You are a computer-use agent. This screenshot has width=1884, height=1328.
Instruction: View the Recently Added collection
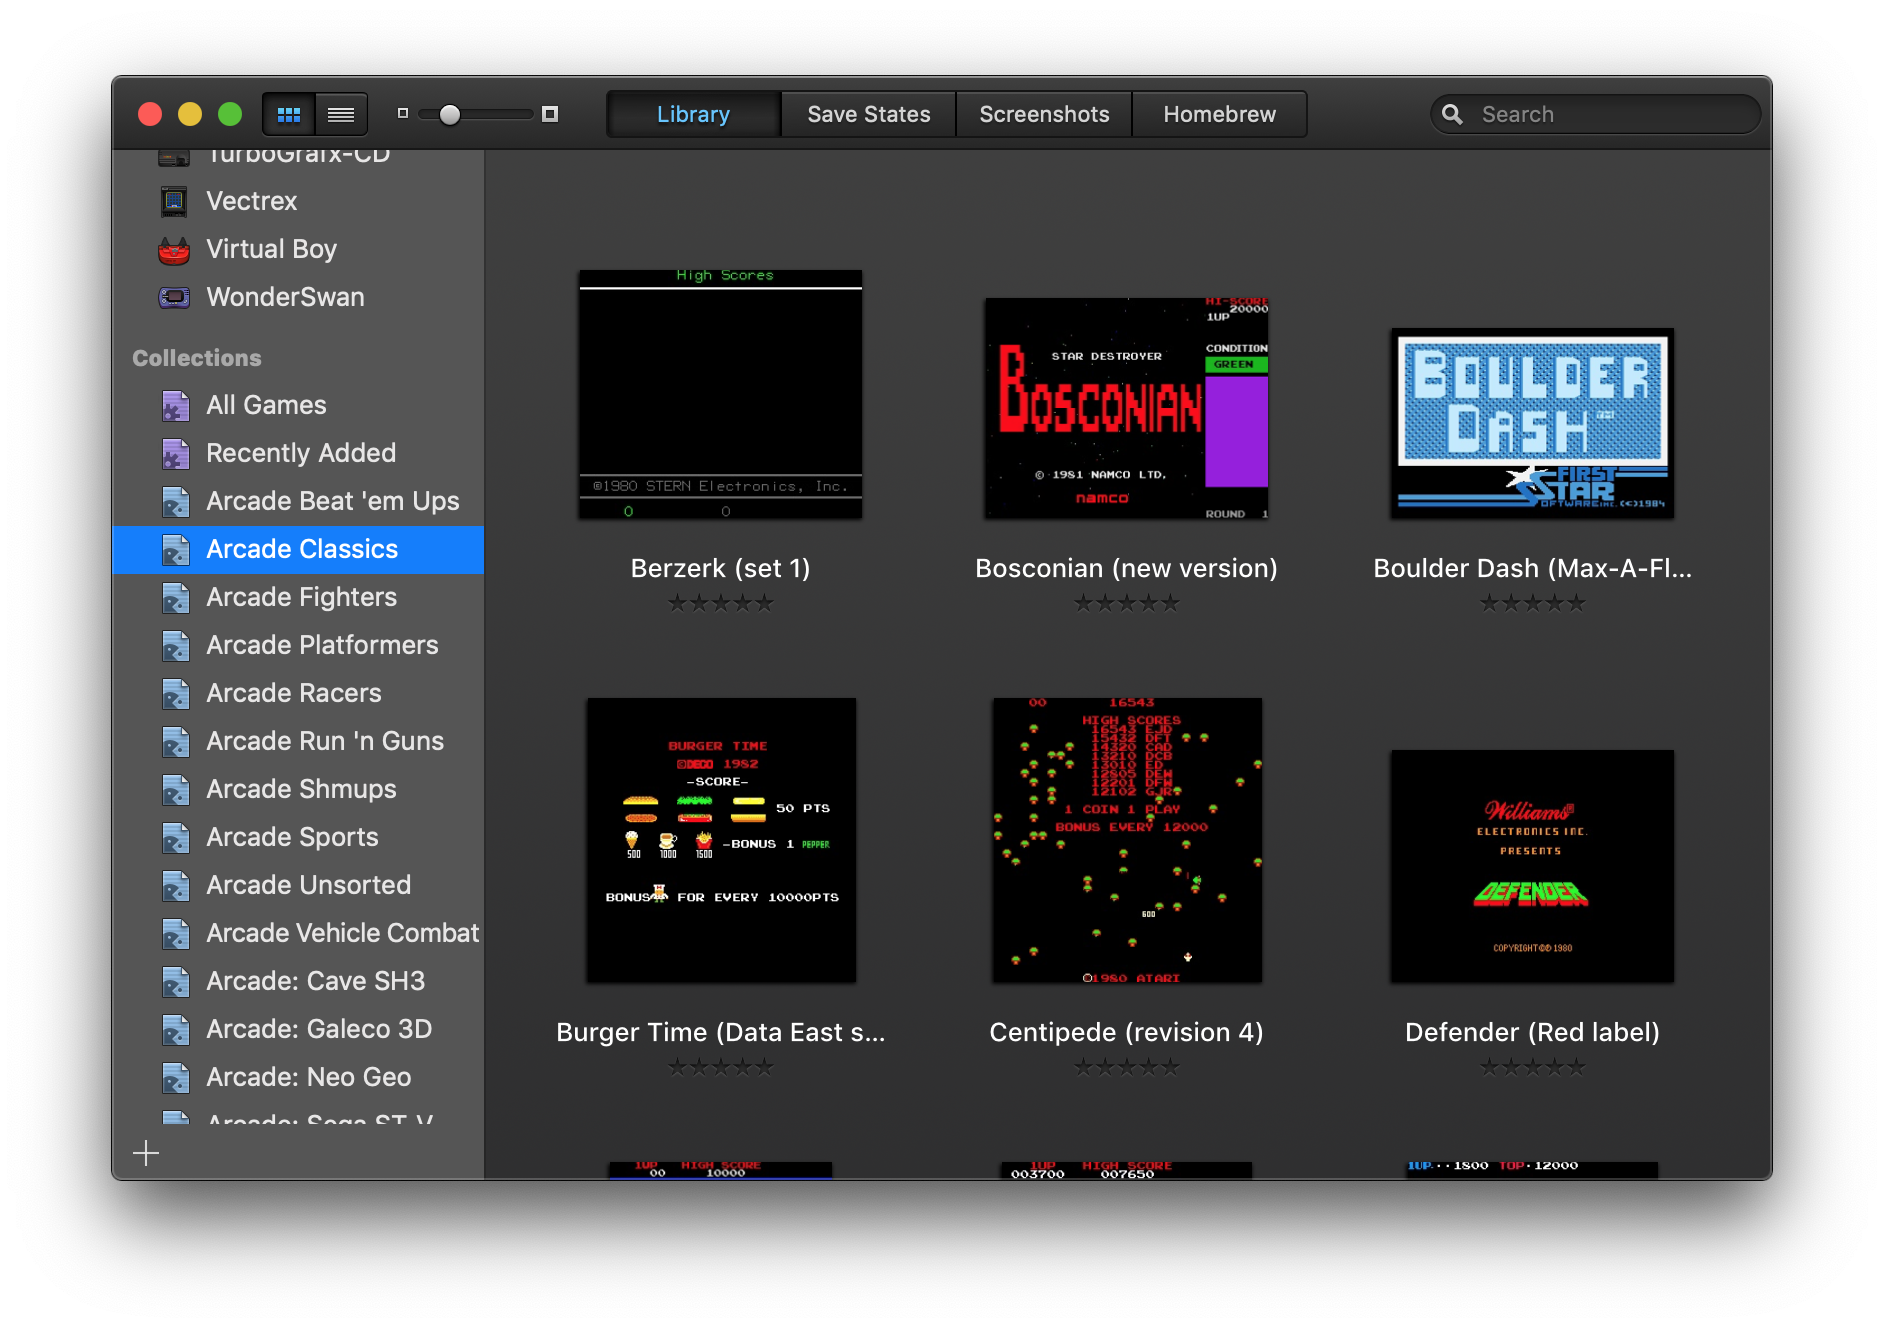click(300, 453)
